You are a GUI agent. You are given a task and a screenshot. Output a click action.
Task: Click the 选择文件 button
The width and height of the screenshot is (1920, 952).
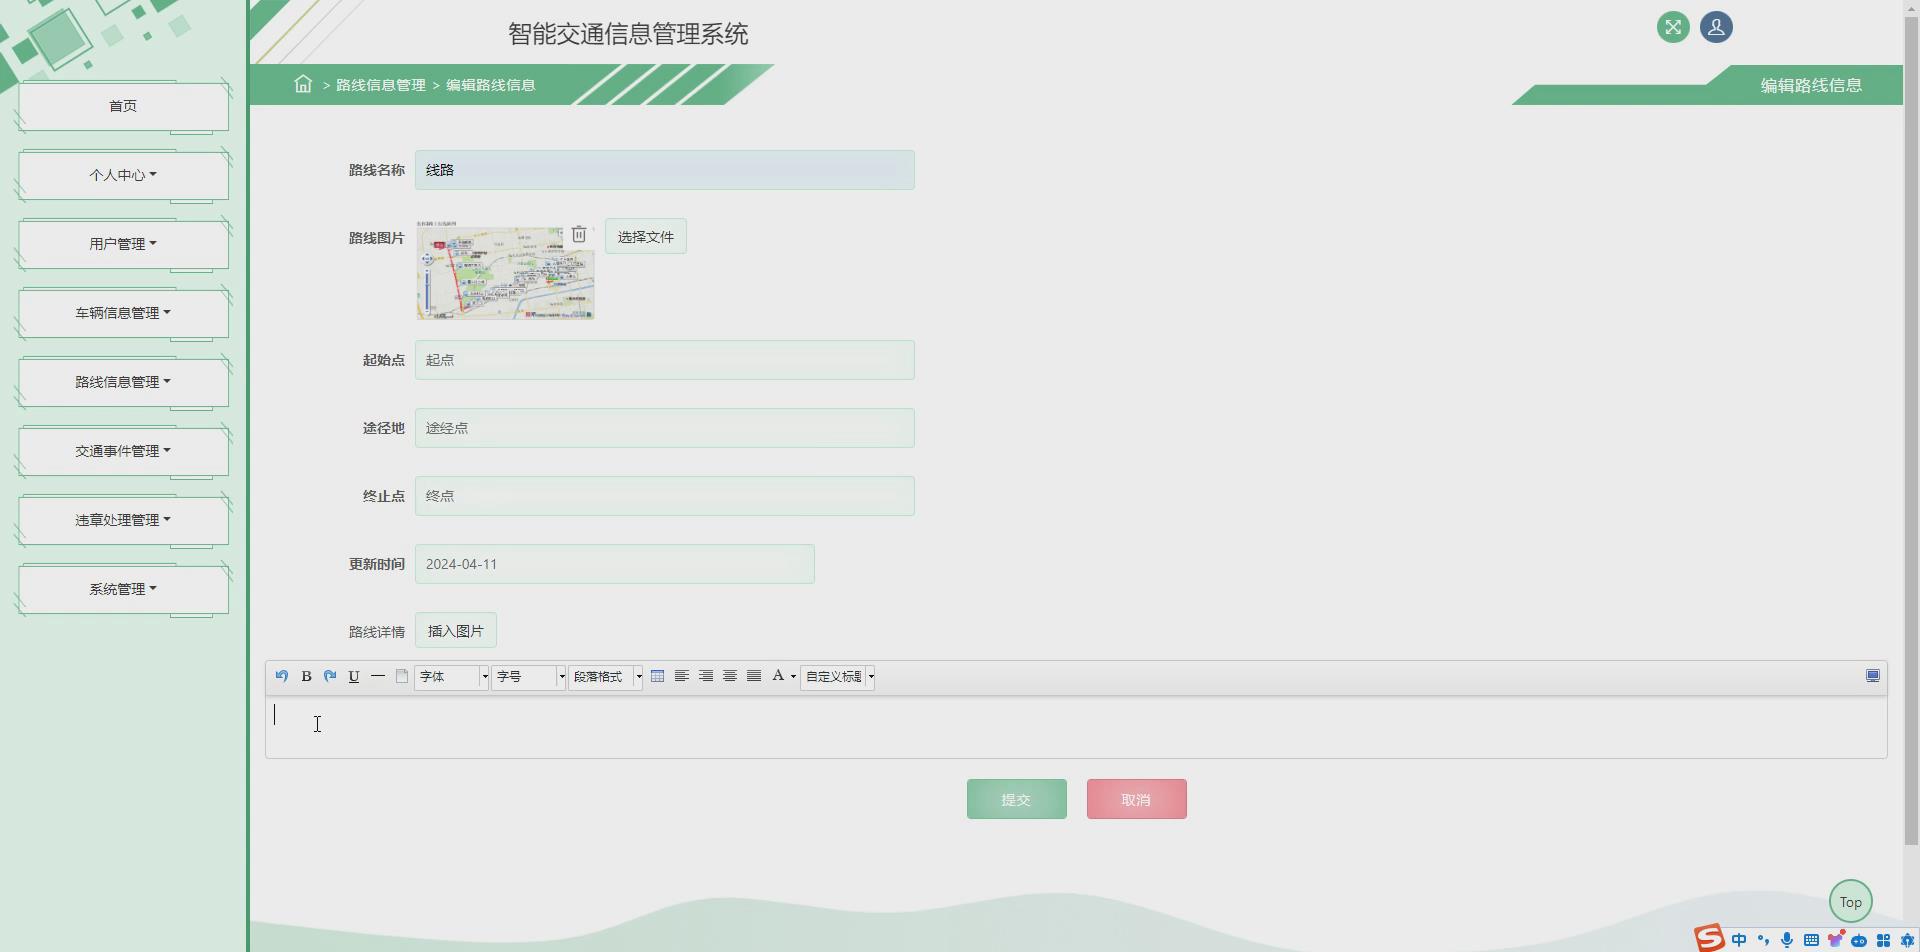[646, 237]
